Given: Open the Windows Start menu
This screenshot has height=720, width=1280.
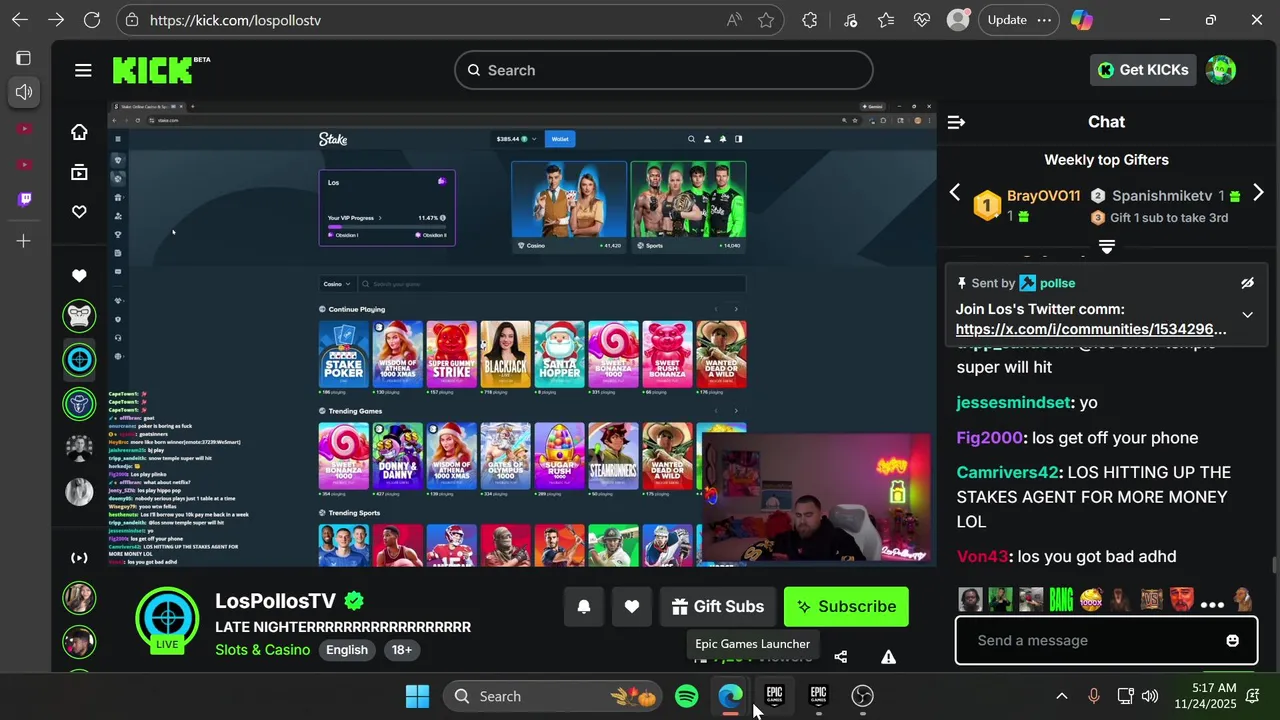Looking at the screenshot, I should pos(417,696).
